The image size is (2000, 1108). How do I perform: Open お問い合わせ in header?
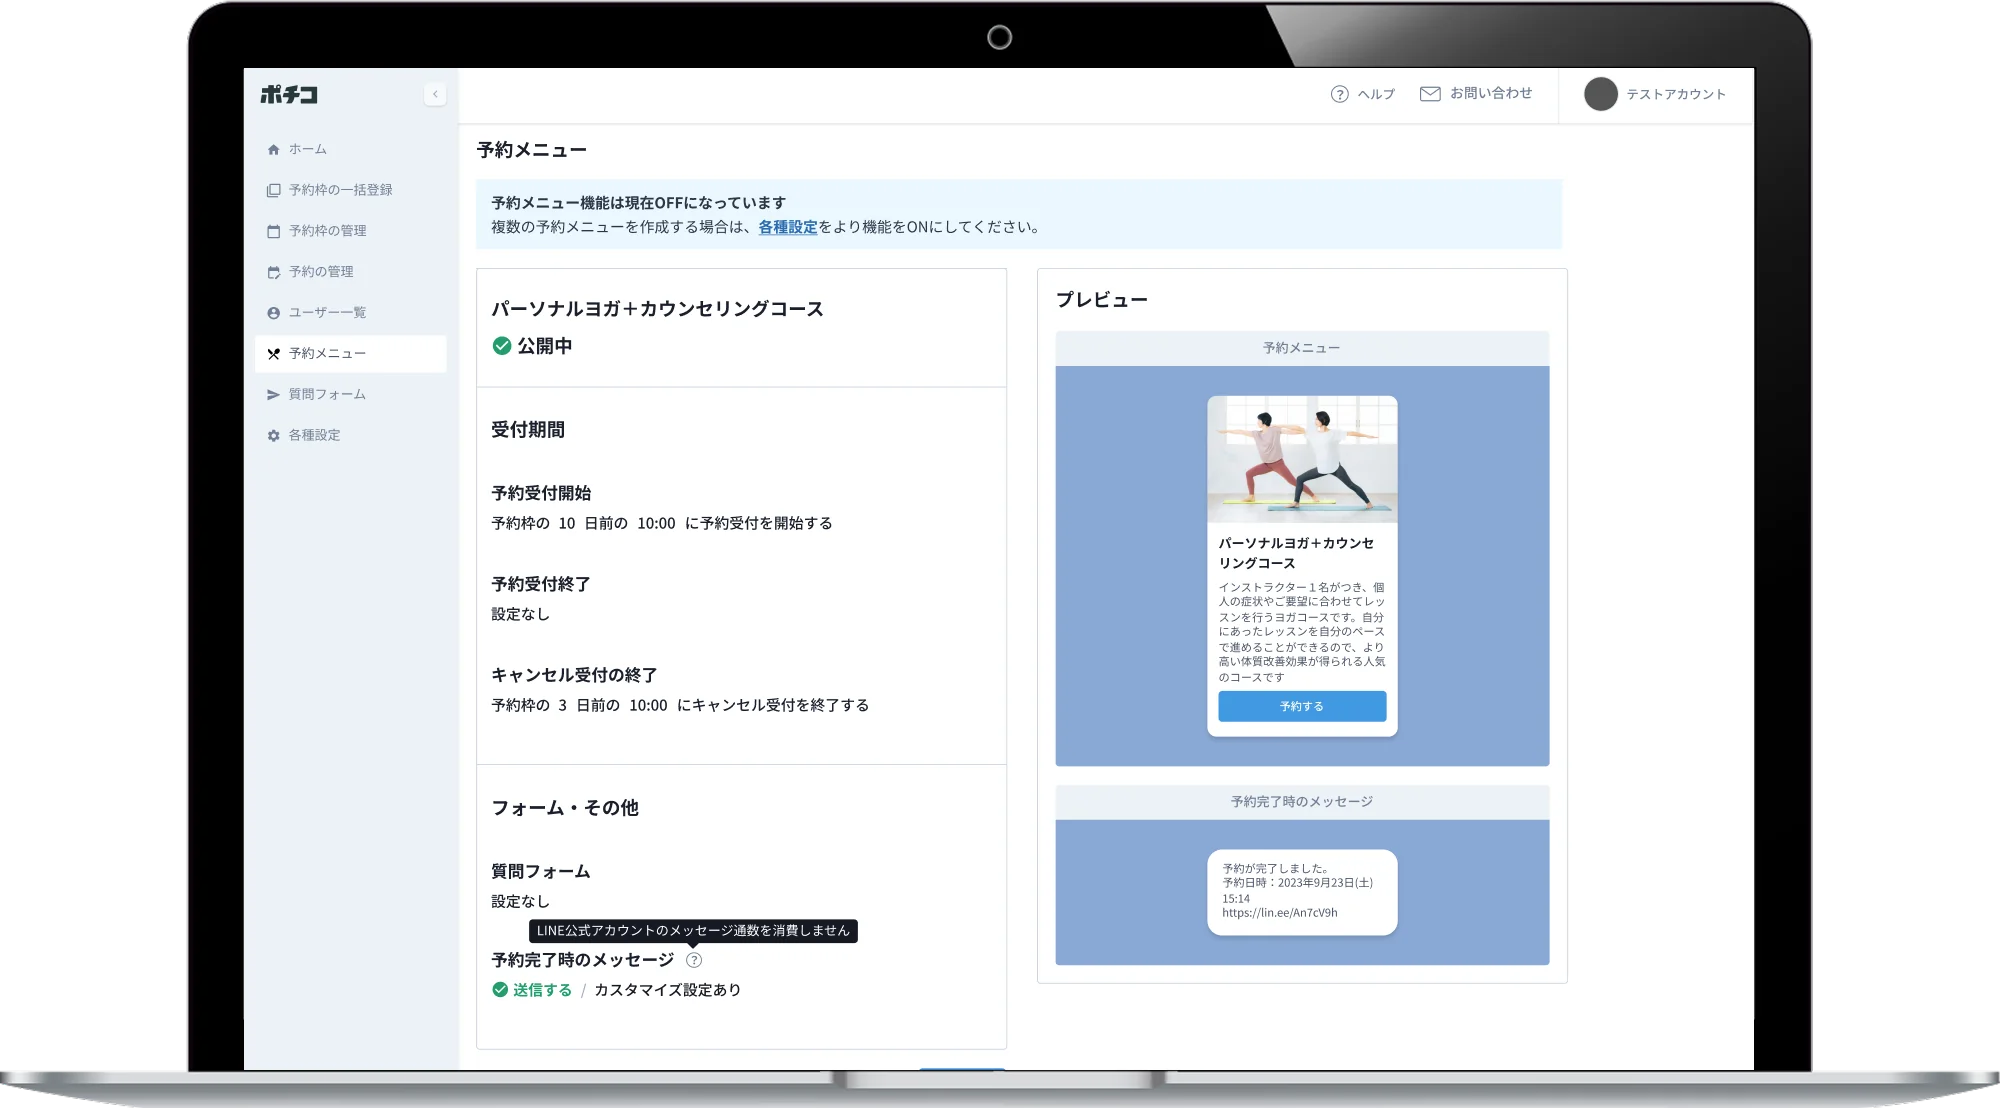click(1491, 93)
